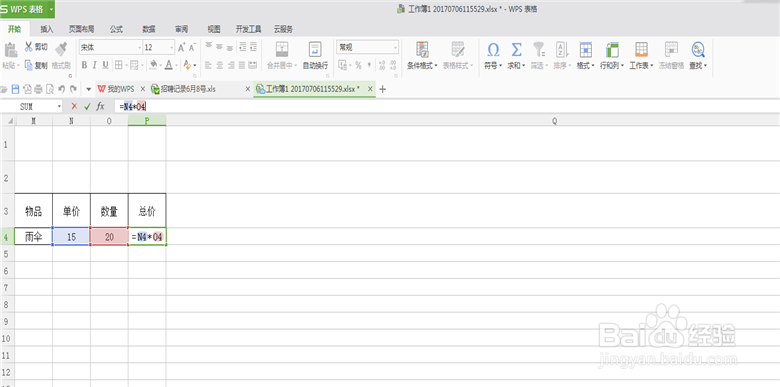This screenshot has height=387, width=780.
Task: Apply percent style (%)
Action: (x=358, y=65)
